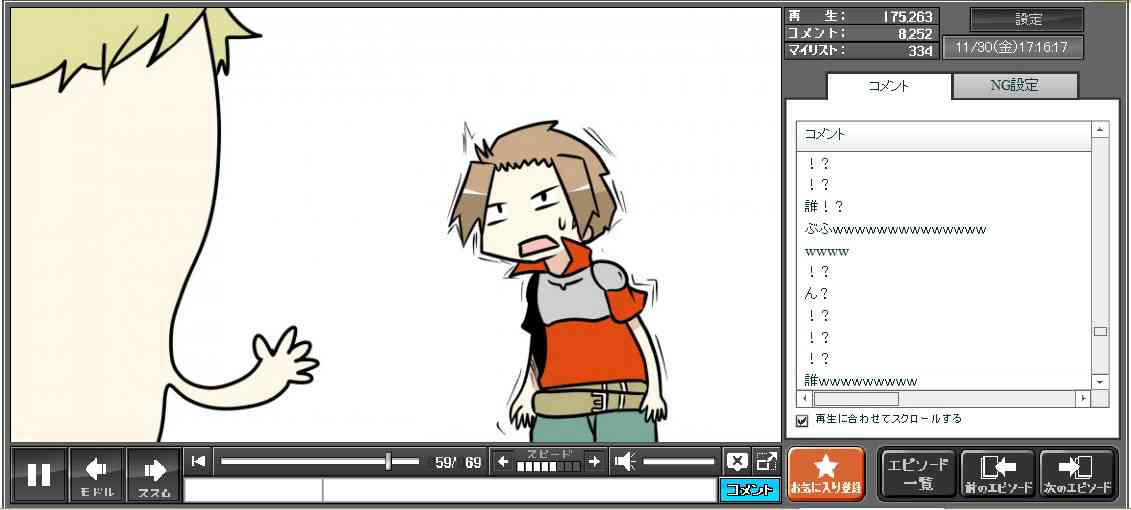Mute audio using the speaker icon
Viewport: 1131px width, 510px height.
(x=625, y=461)
